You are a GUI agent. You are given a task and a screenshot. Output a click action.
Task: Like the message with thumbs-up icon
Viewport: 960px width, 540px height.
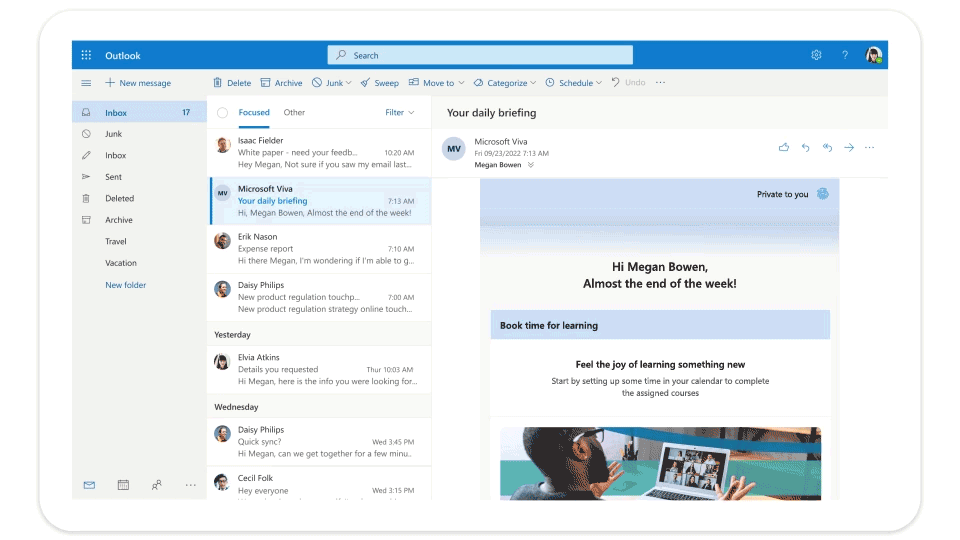(784, 148)
